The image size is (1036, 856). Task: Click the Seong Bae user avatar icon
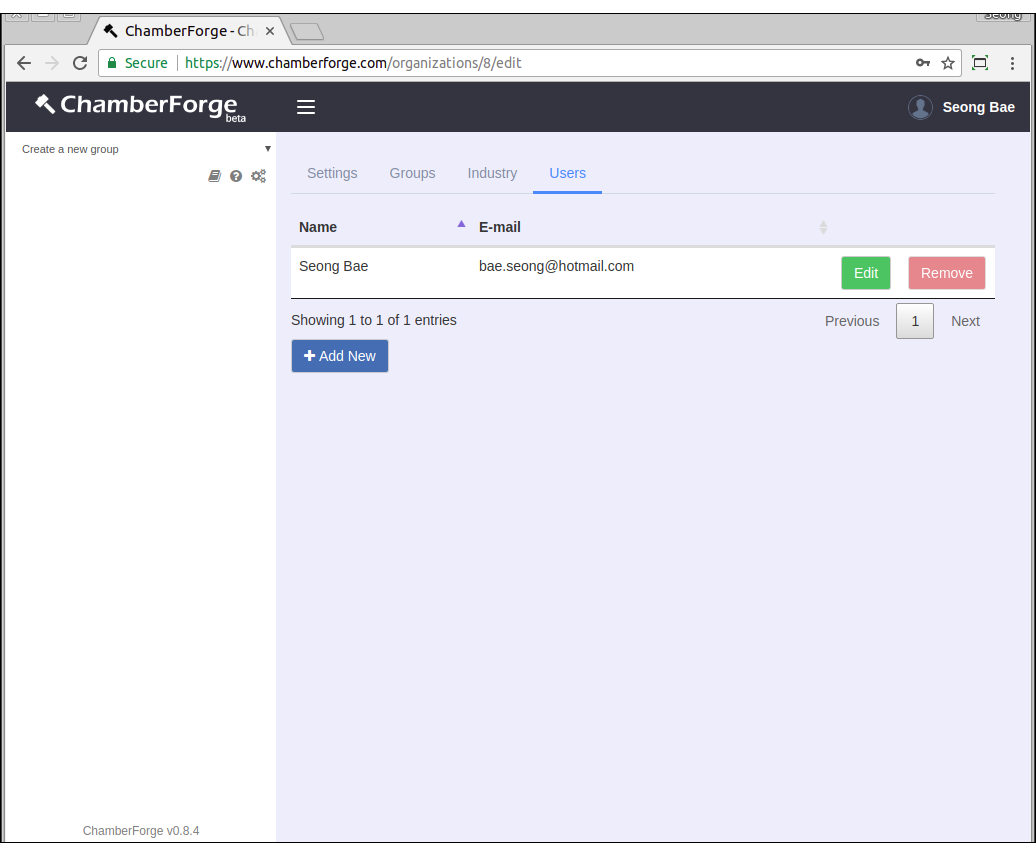click(x=920, y=107)
